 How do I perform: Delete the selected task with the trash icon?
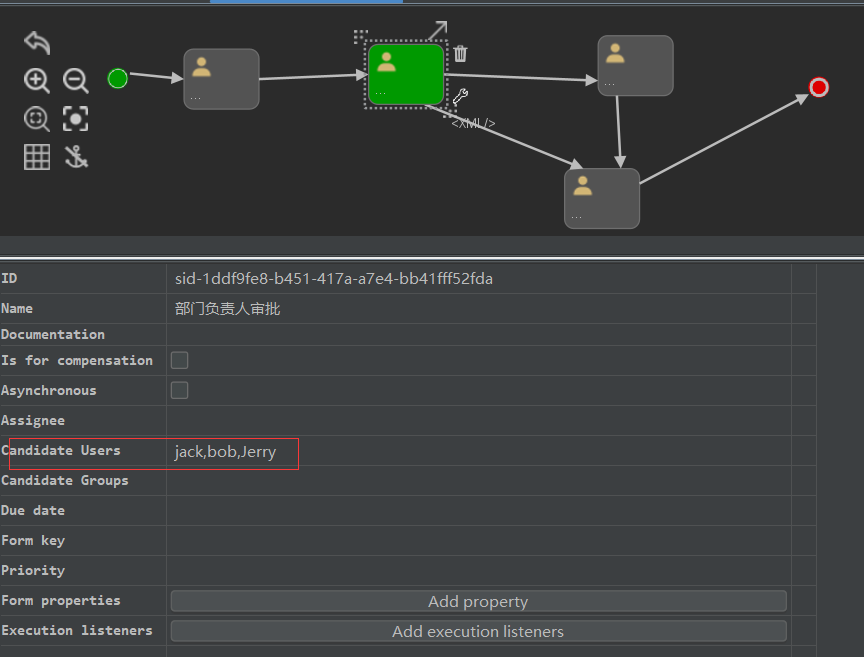(460, 54)
